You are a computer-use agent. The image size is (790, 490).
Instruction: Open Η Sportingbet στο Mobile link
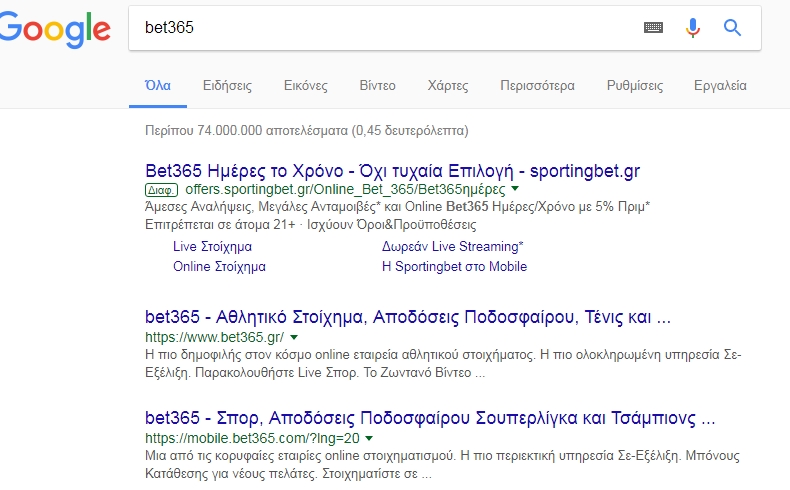point(454,266)
